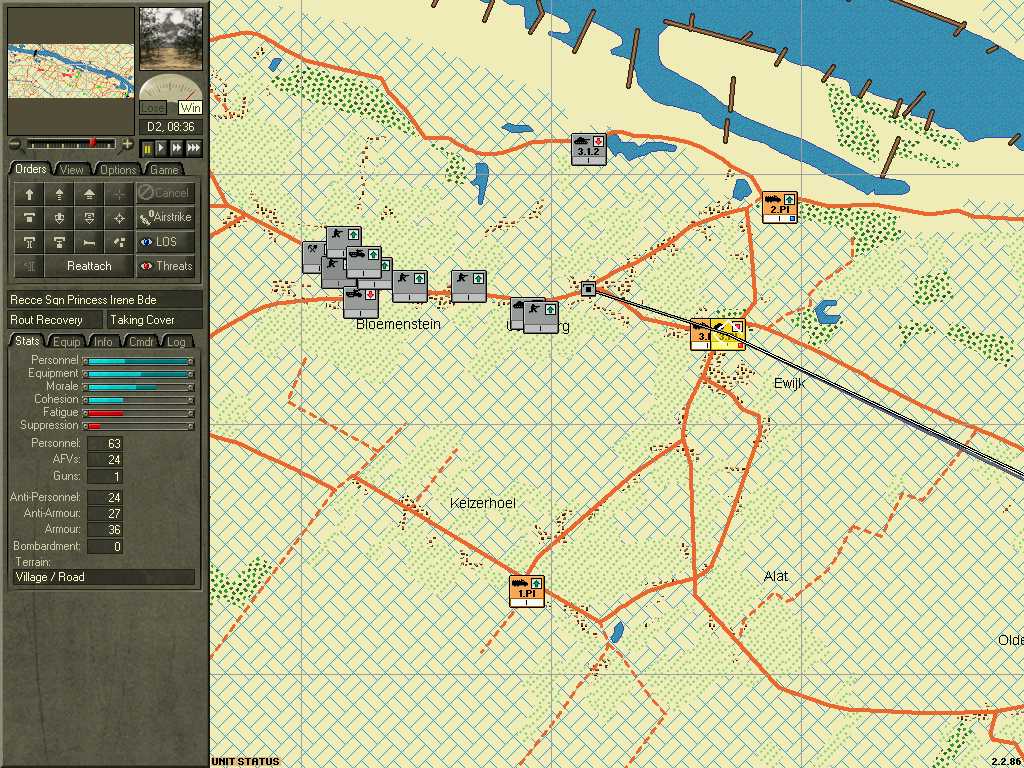Pause the game clock
The height and width of the screenshot is (768, 1024).
tap(147, 149)
